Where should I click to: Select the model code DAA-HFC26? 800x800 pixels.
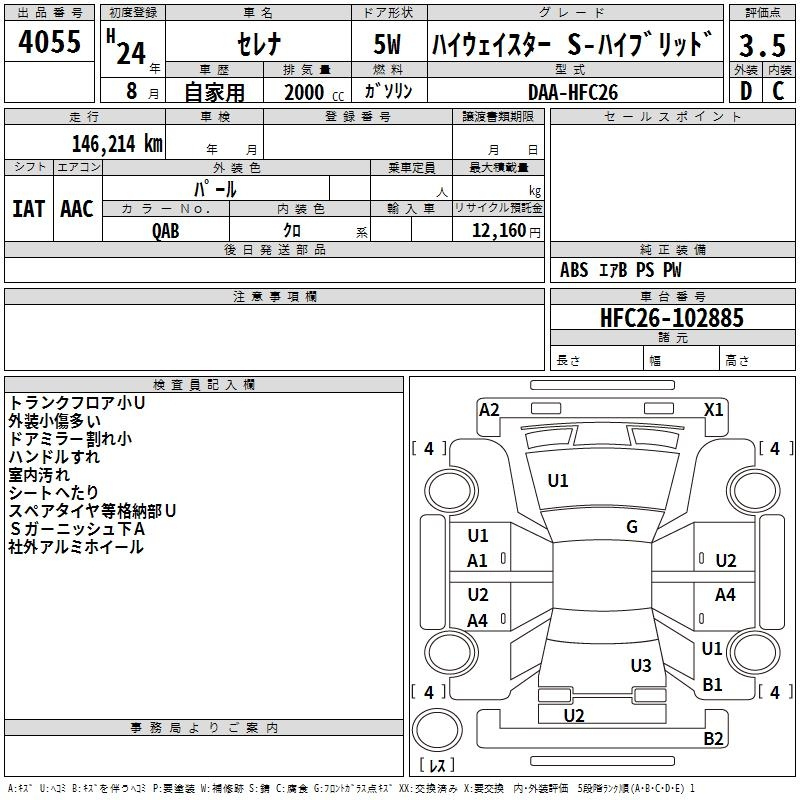[573, 92]
